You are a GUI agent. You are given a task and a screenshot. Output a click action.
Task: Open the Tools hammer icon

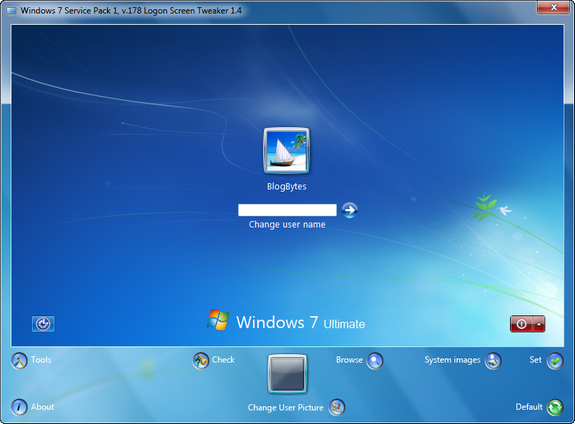[x=19, y=361]
